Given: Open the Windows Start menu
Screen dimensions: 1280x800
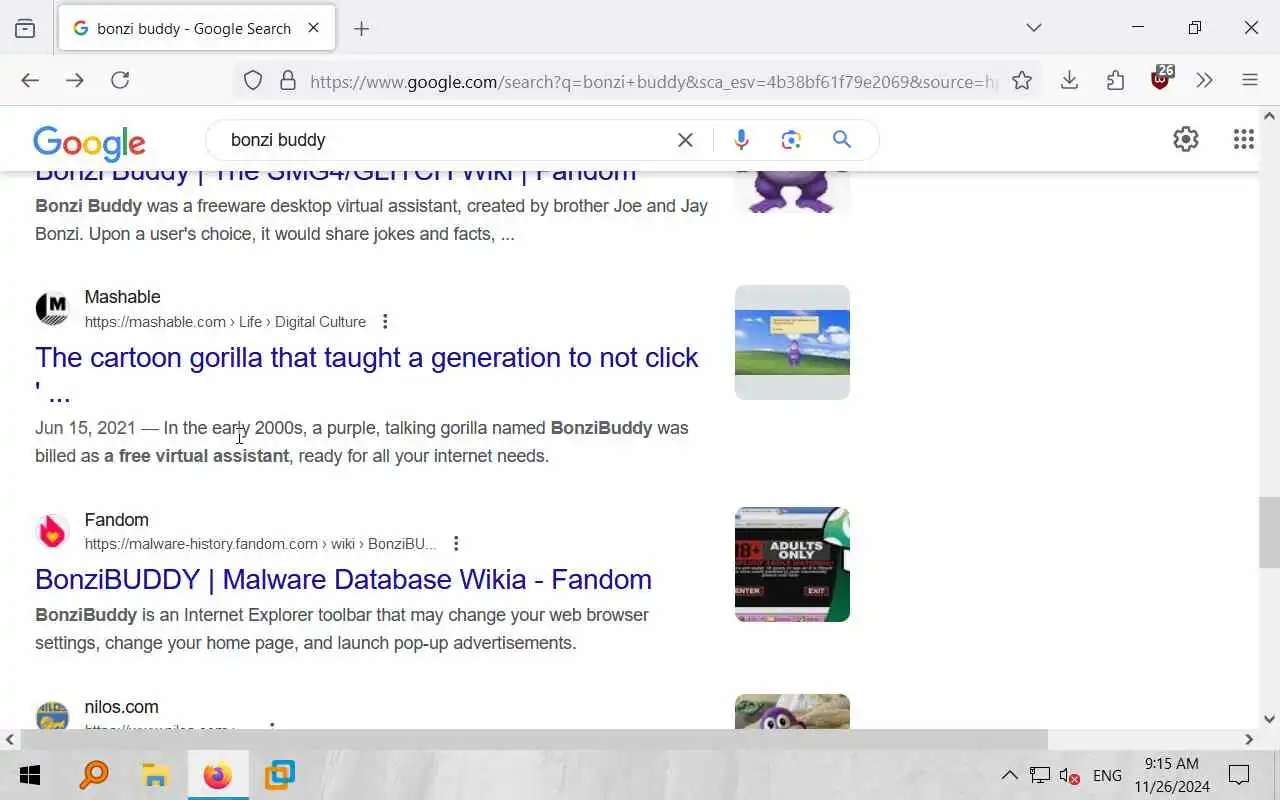Looking at the screenshot, I should [30, 775].
